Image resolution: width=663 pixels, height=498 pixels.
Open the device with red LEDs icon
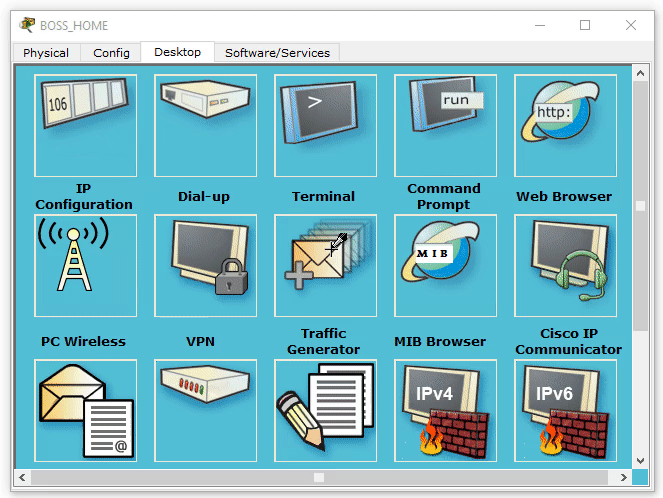(x=205, y=410)
